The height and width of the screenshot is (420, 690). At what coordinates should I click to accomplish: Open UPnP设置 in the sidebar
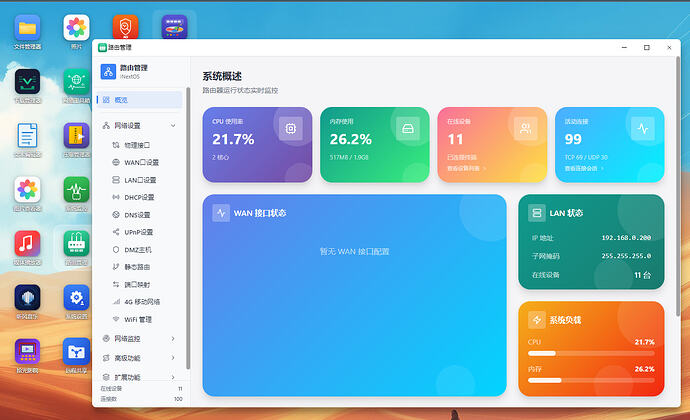pos(139,232)
